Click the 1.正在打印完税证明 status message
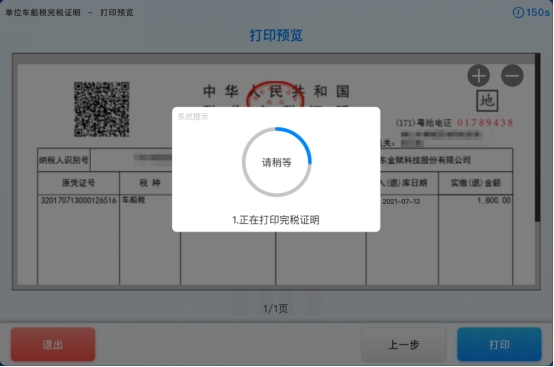 276,220
